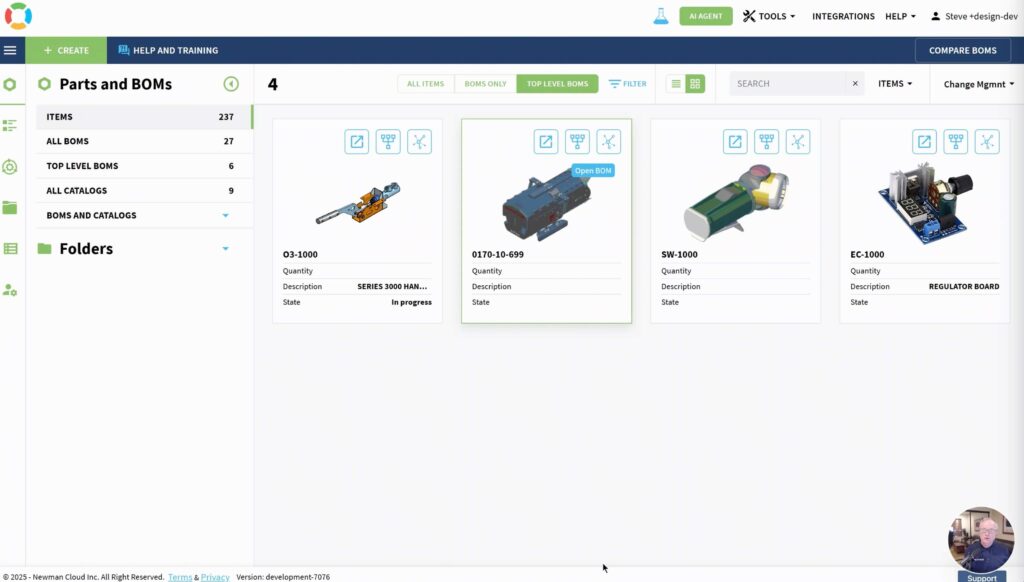Click the green Folders icon
The width and height of the screenshot is (1024, 582).
pyautogui.click(x=44, y=249)
